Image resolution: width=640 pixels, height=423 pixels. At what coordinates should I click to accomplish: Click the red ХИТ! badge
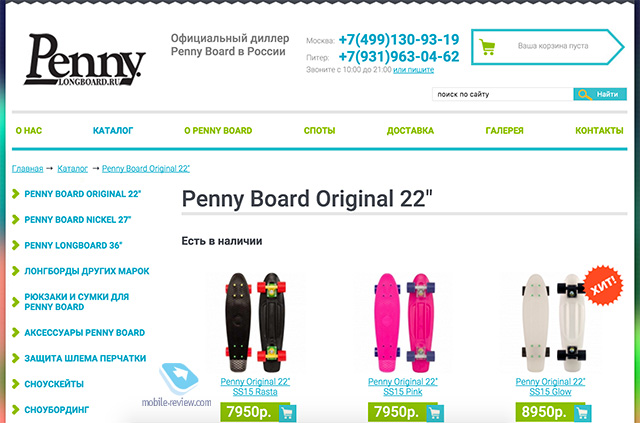tap(603, 285)
